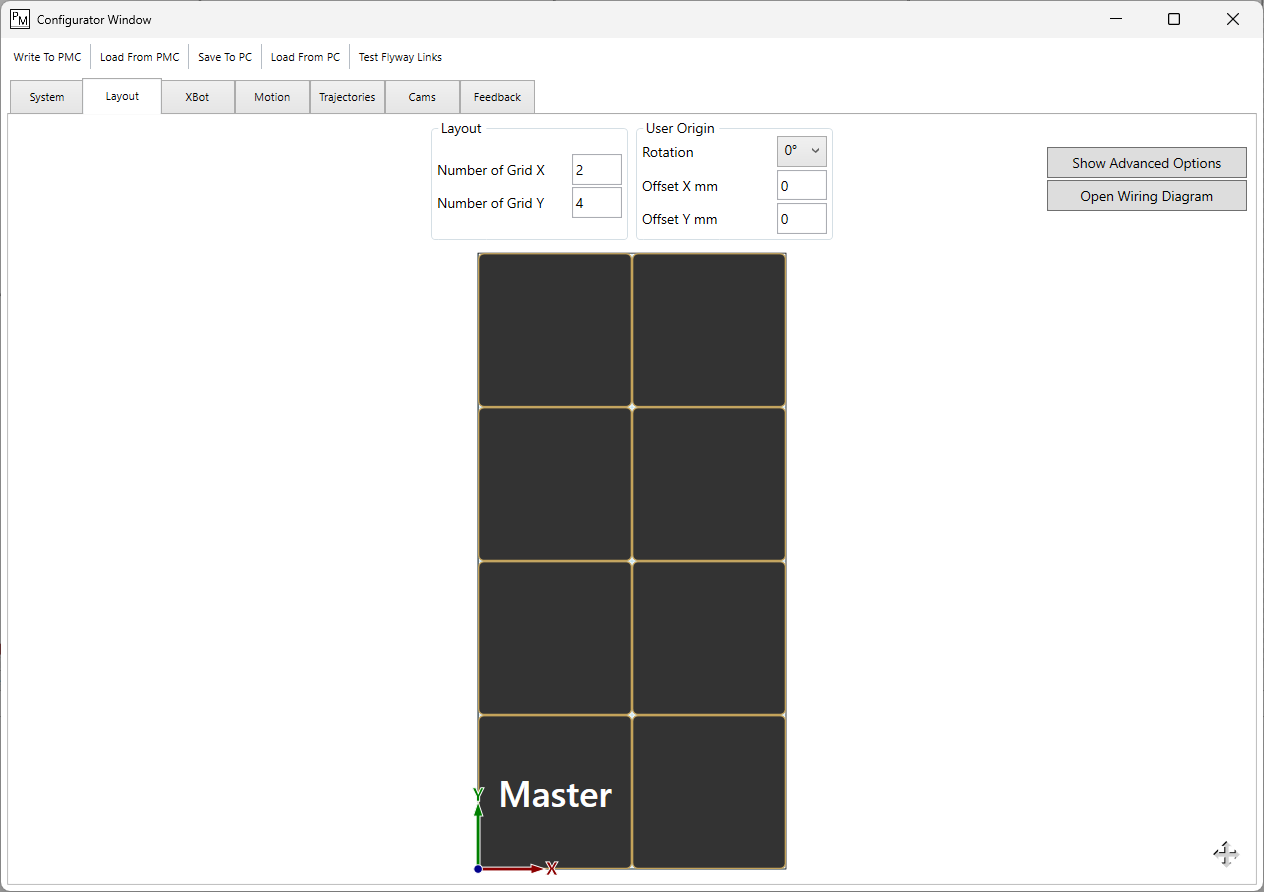Open the Trajectories tab

point(347,97)
